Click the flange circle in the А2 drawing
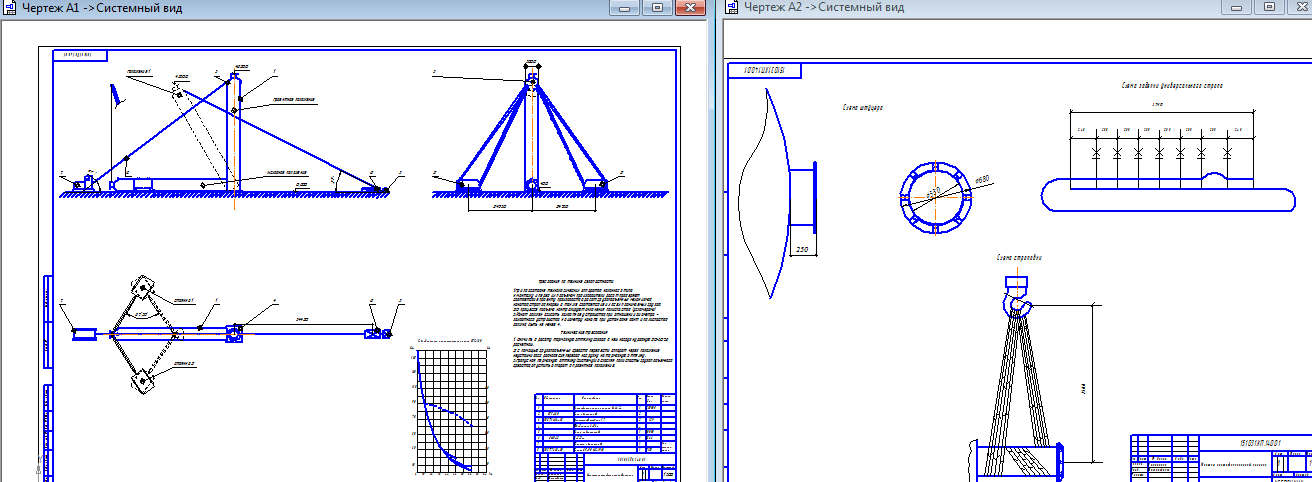1312x482 pixels. (x=935, y=197)
